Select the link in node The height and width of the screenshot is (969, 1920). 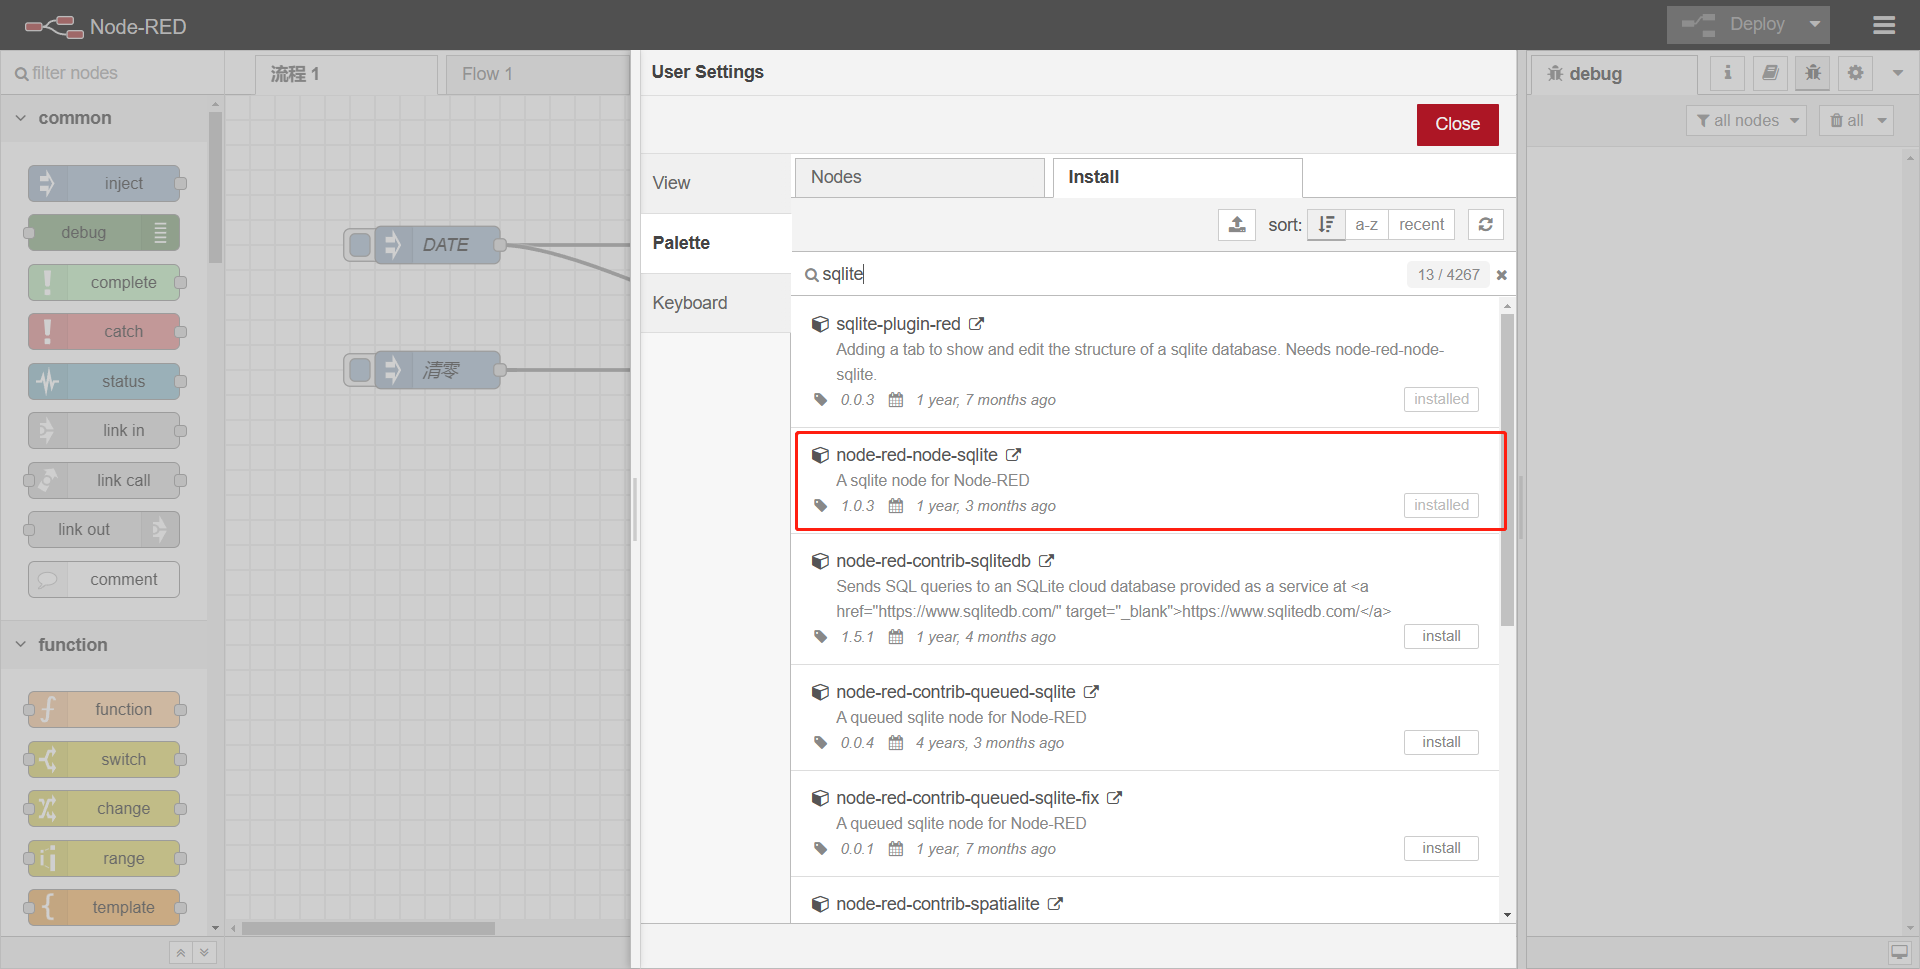click(x=105, y=431)
